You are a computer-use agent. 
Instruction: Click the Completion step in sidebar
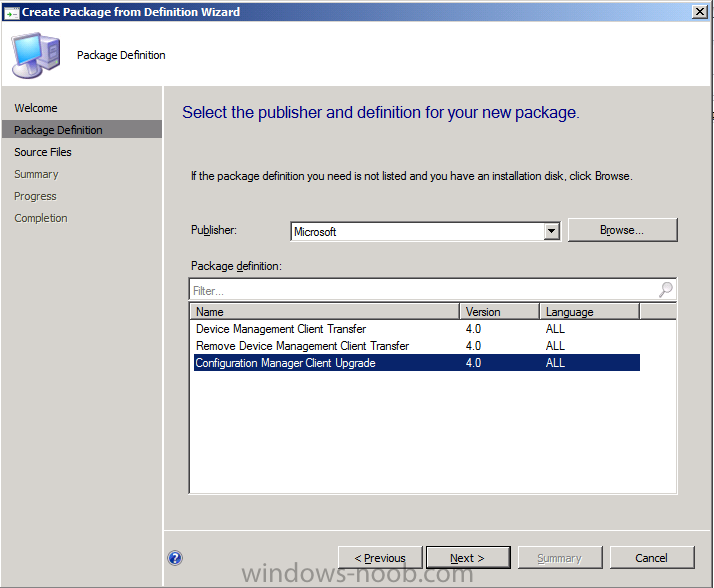[41, 218]
